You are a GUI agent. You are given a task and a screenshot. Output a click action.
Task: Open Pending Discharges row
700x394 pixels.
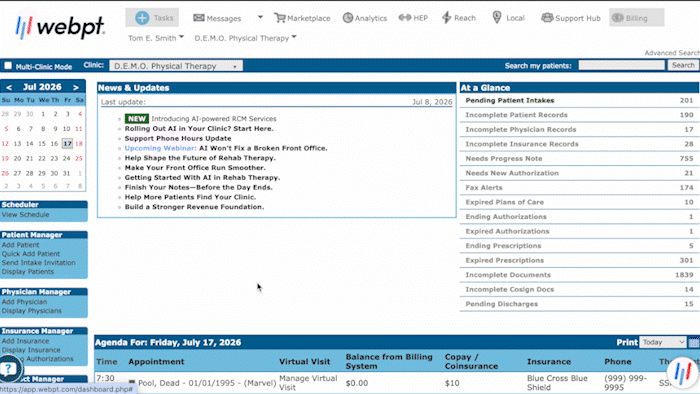click(x=579, y=304)
